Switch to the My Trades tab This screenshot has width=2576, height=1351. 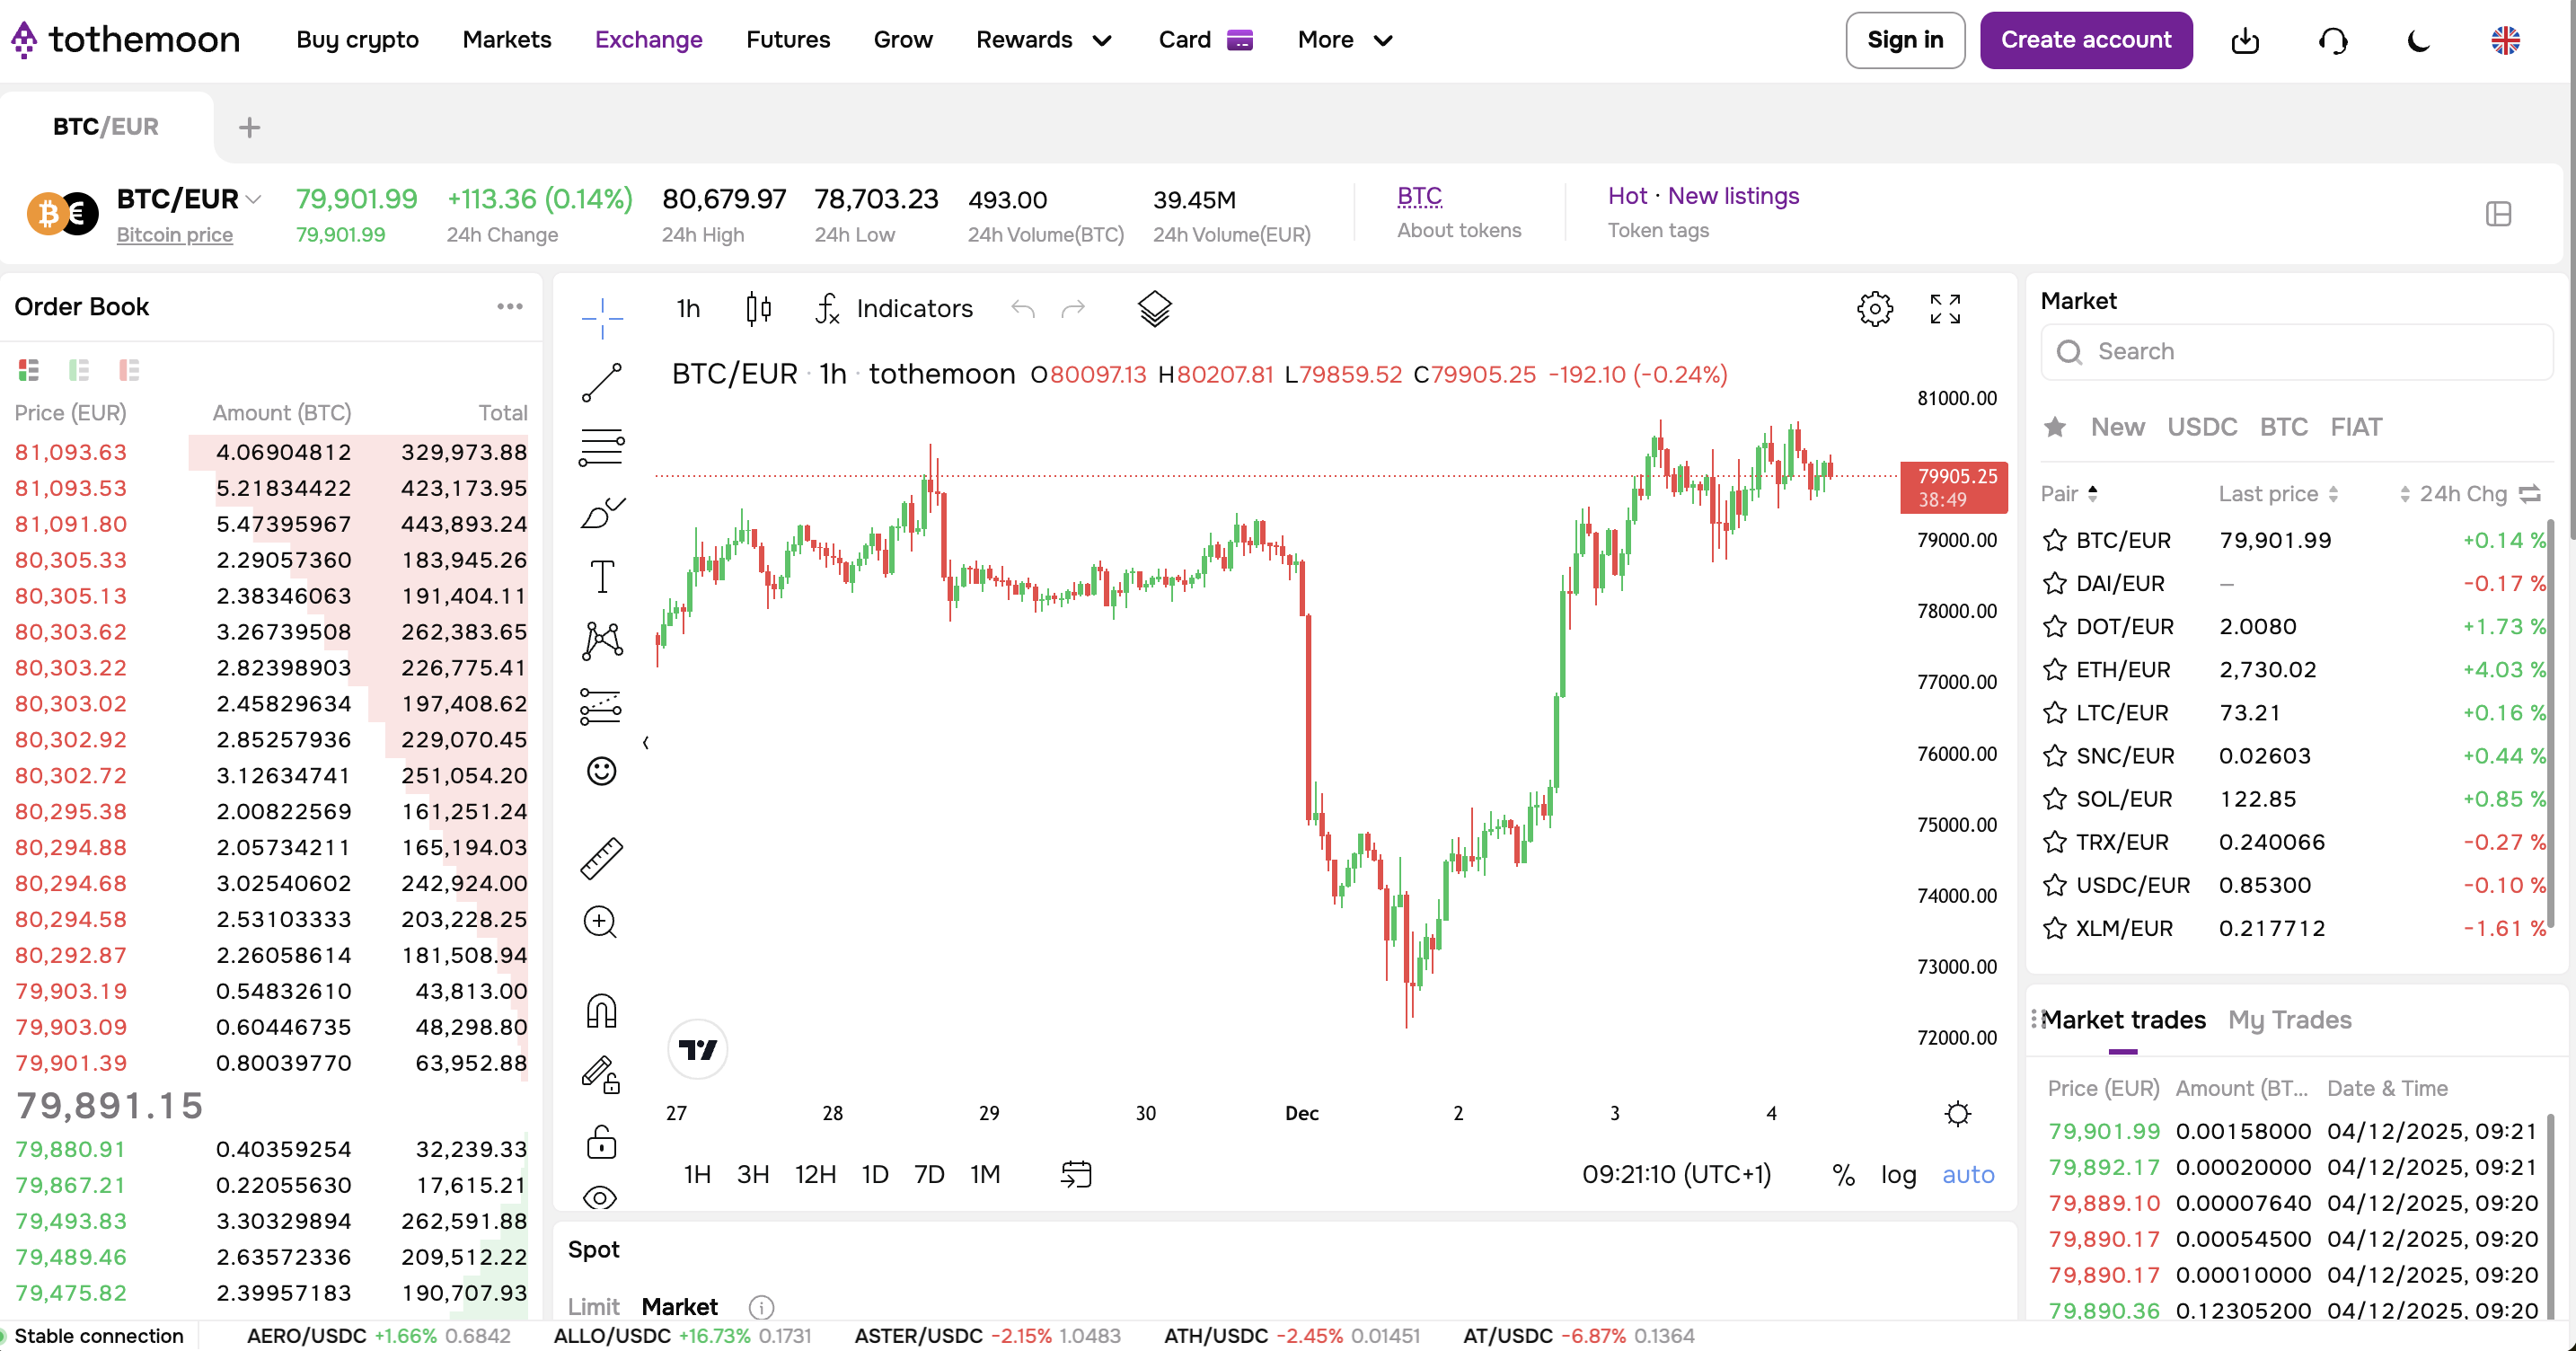(x=2289, y=1020)
